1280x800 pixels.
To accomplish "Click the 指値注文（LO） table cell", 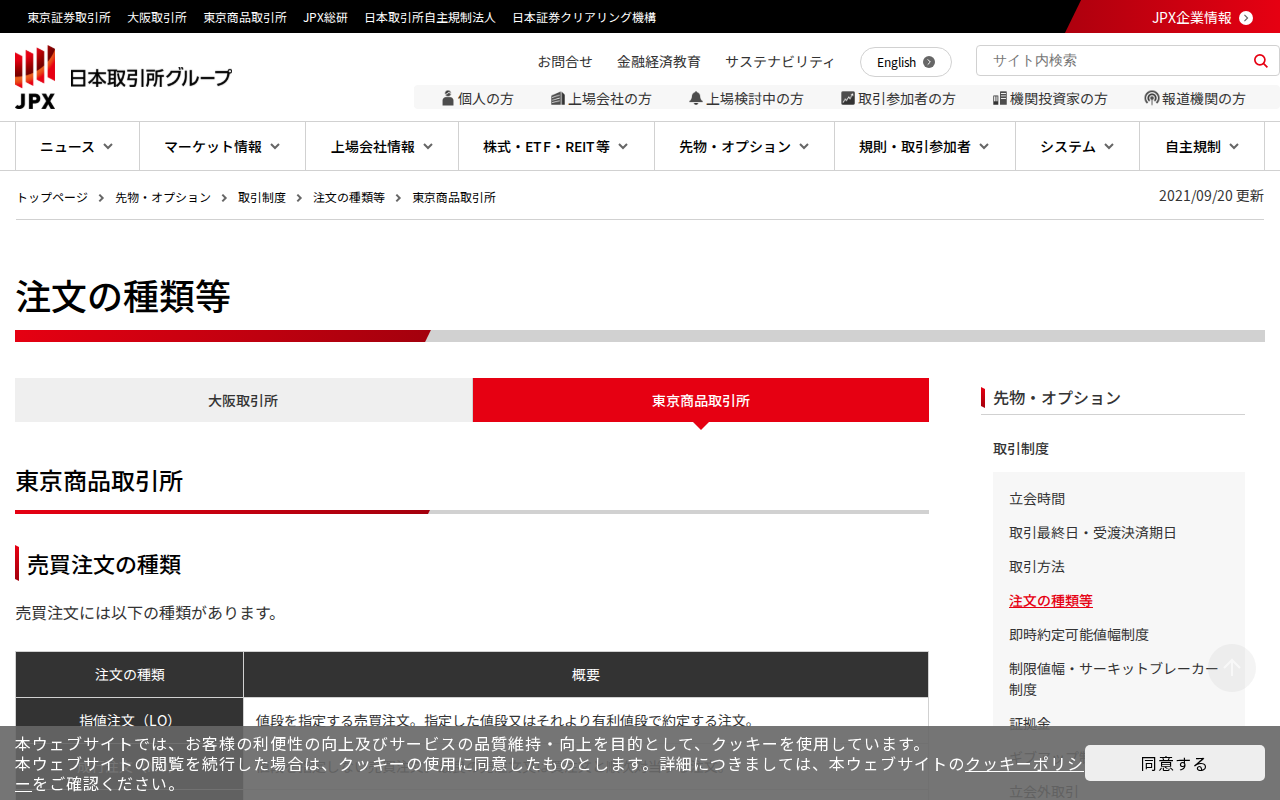I will 129,721.
